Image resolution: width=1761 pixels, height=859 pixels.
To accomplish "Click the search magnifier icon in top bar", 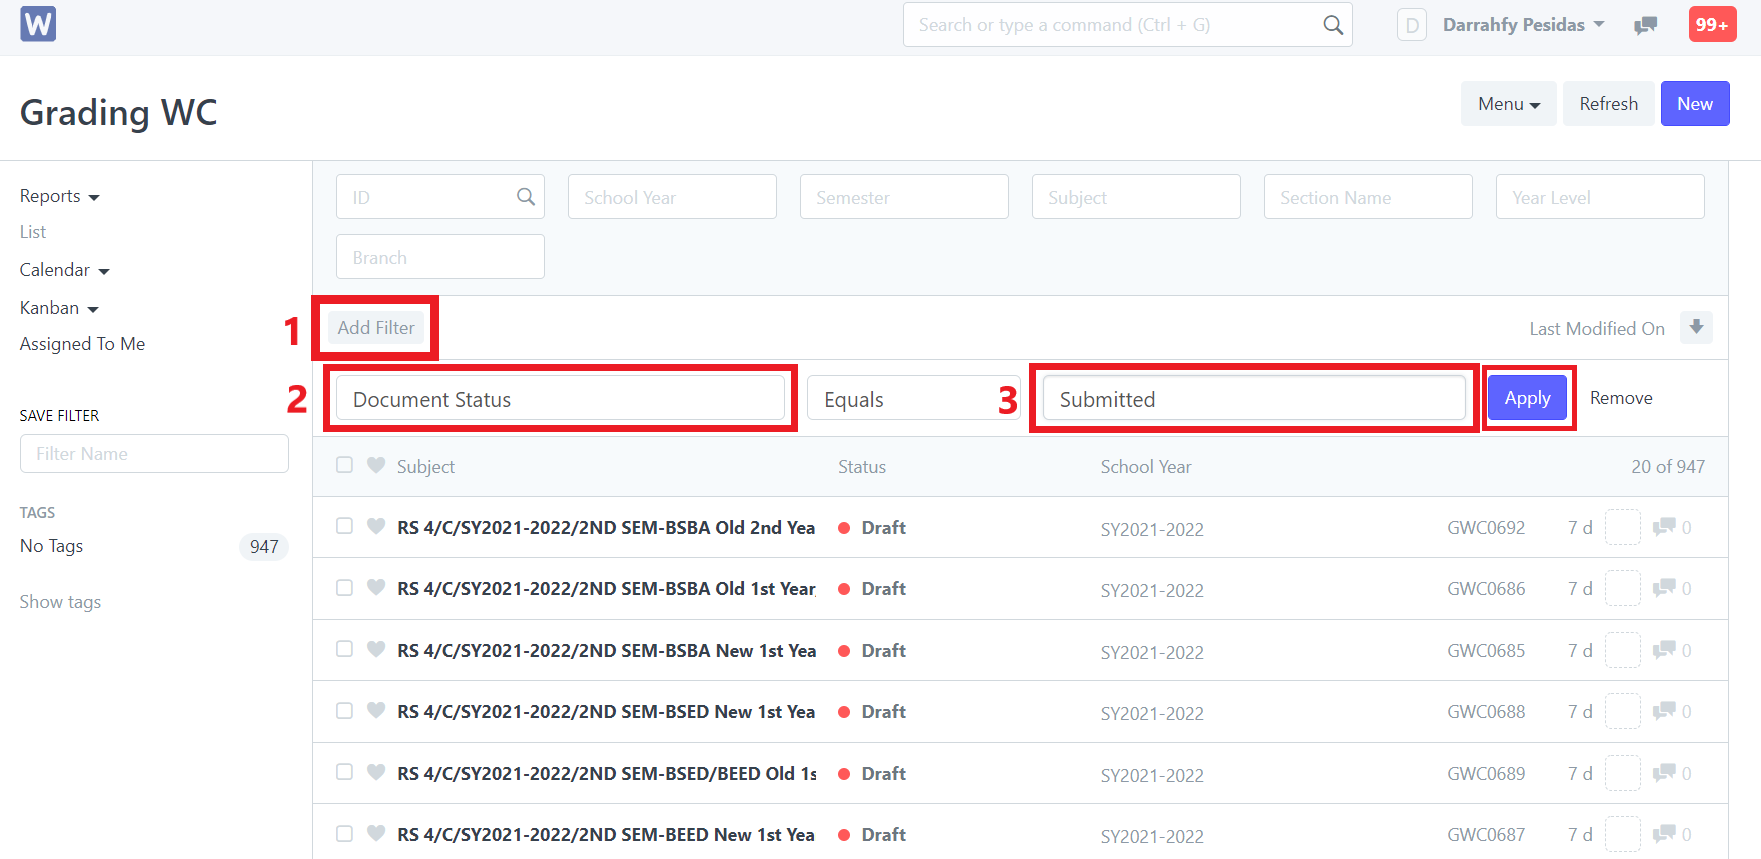I will (x=1332, y=25).
